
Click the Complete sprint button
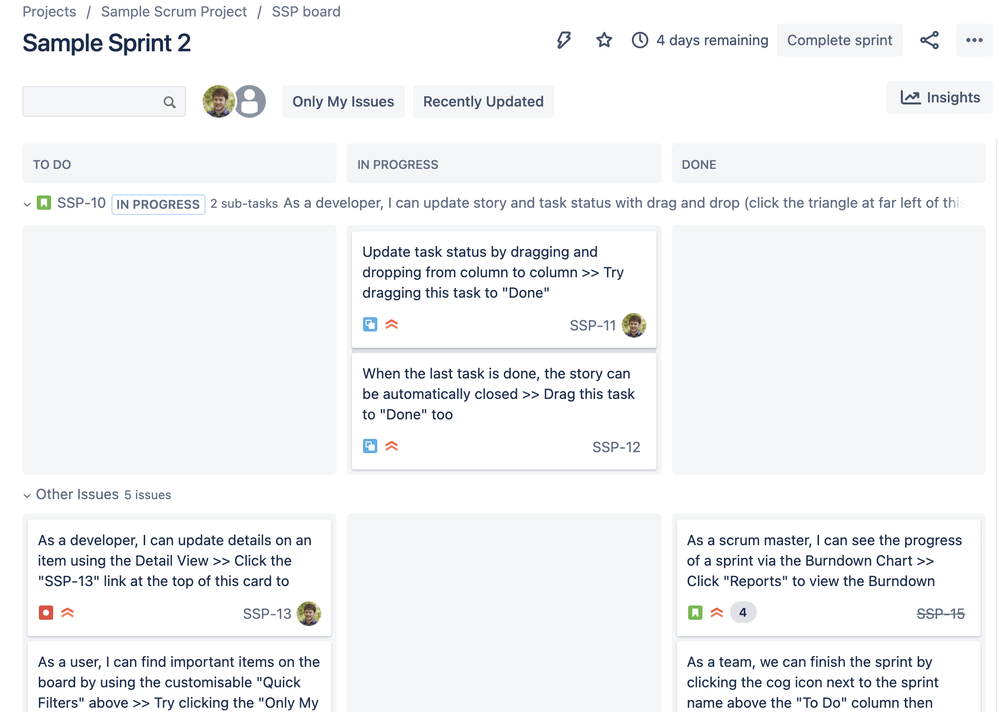[840, 40]
